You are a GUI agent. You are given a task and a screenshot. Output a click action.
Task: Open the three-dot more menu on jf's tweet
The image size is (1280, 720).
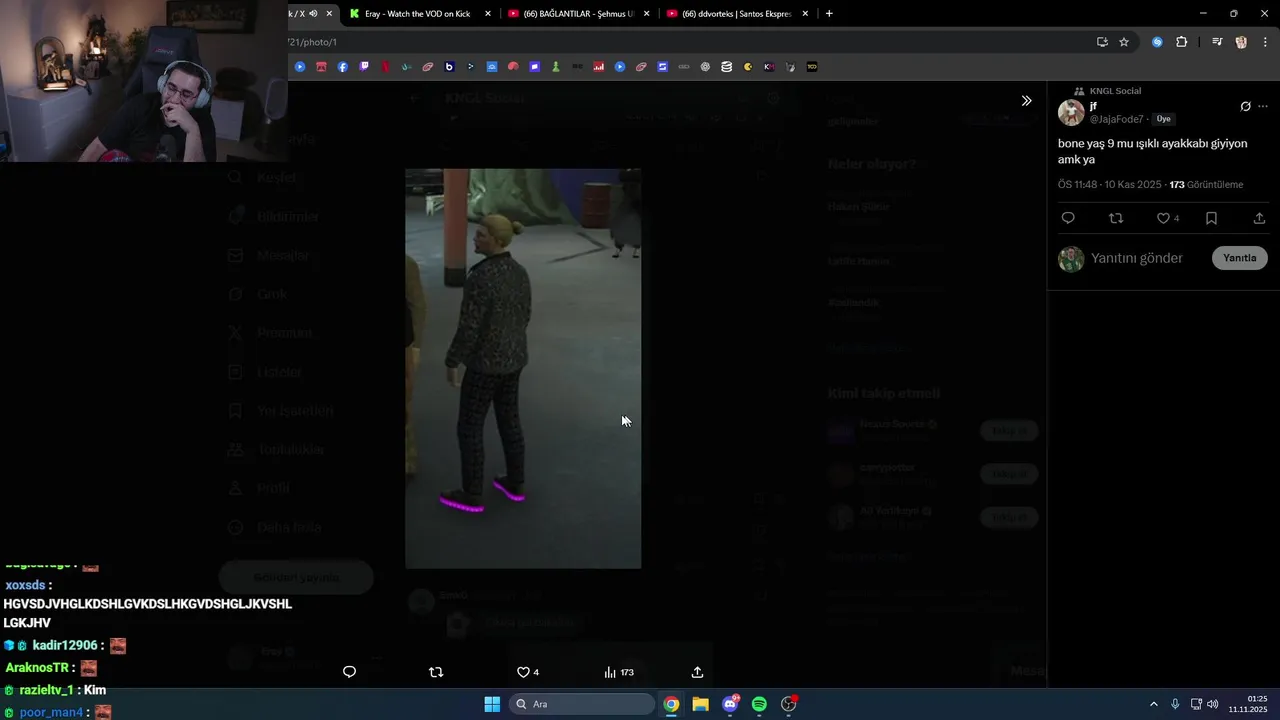pyautogui.click(x=1263, y=106)
